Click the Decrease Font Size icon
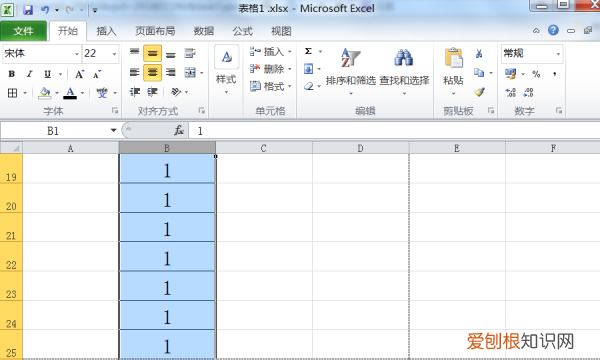 97,74
